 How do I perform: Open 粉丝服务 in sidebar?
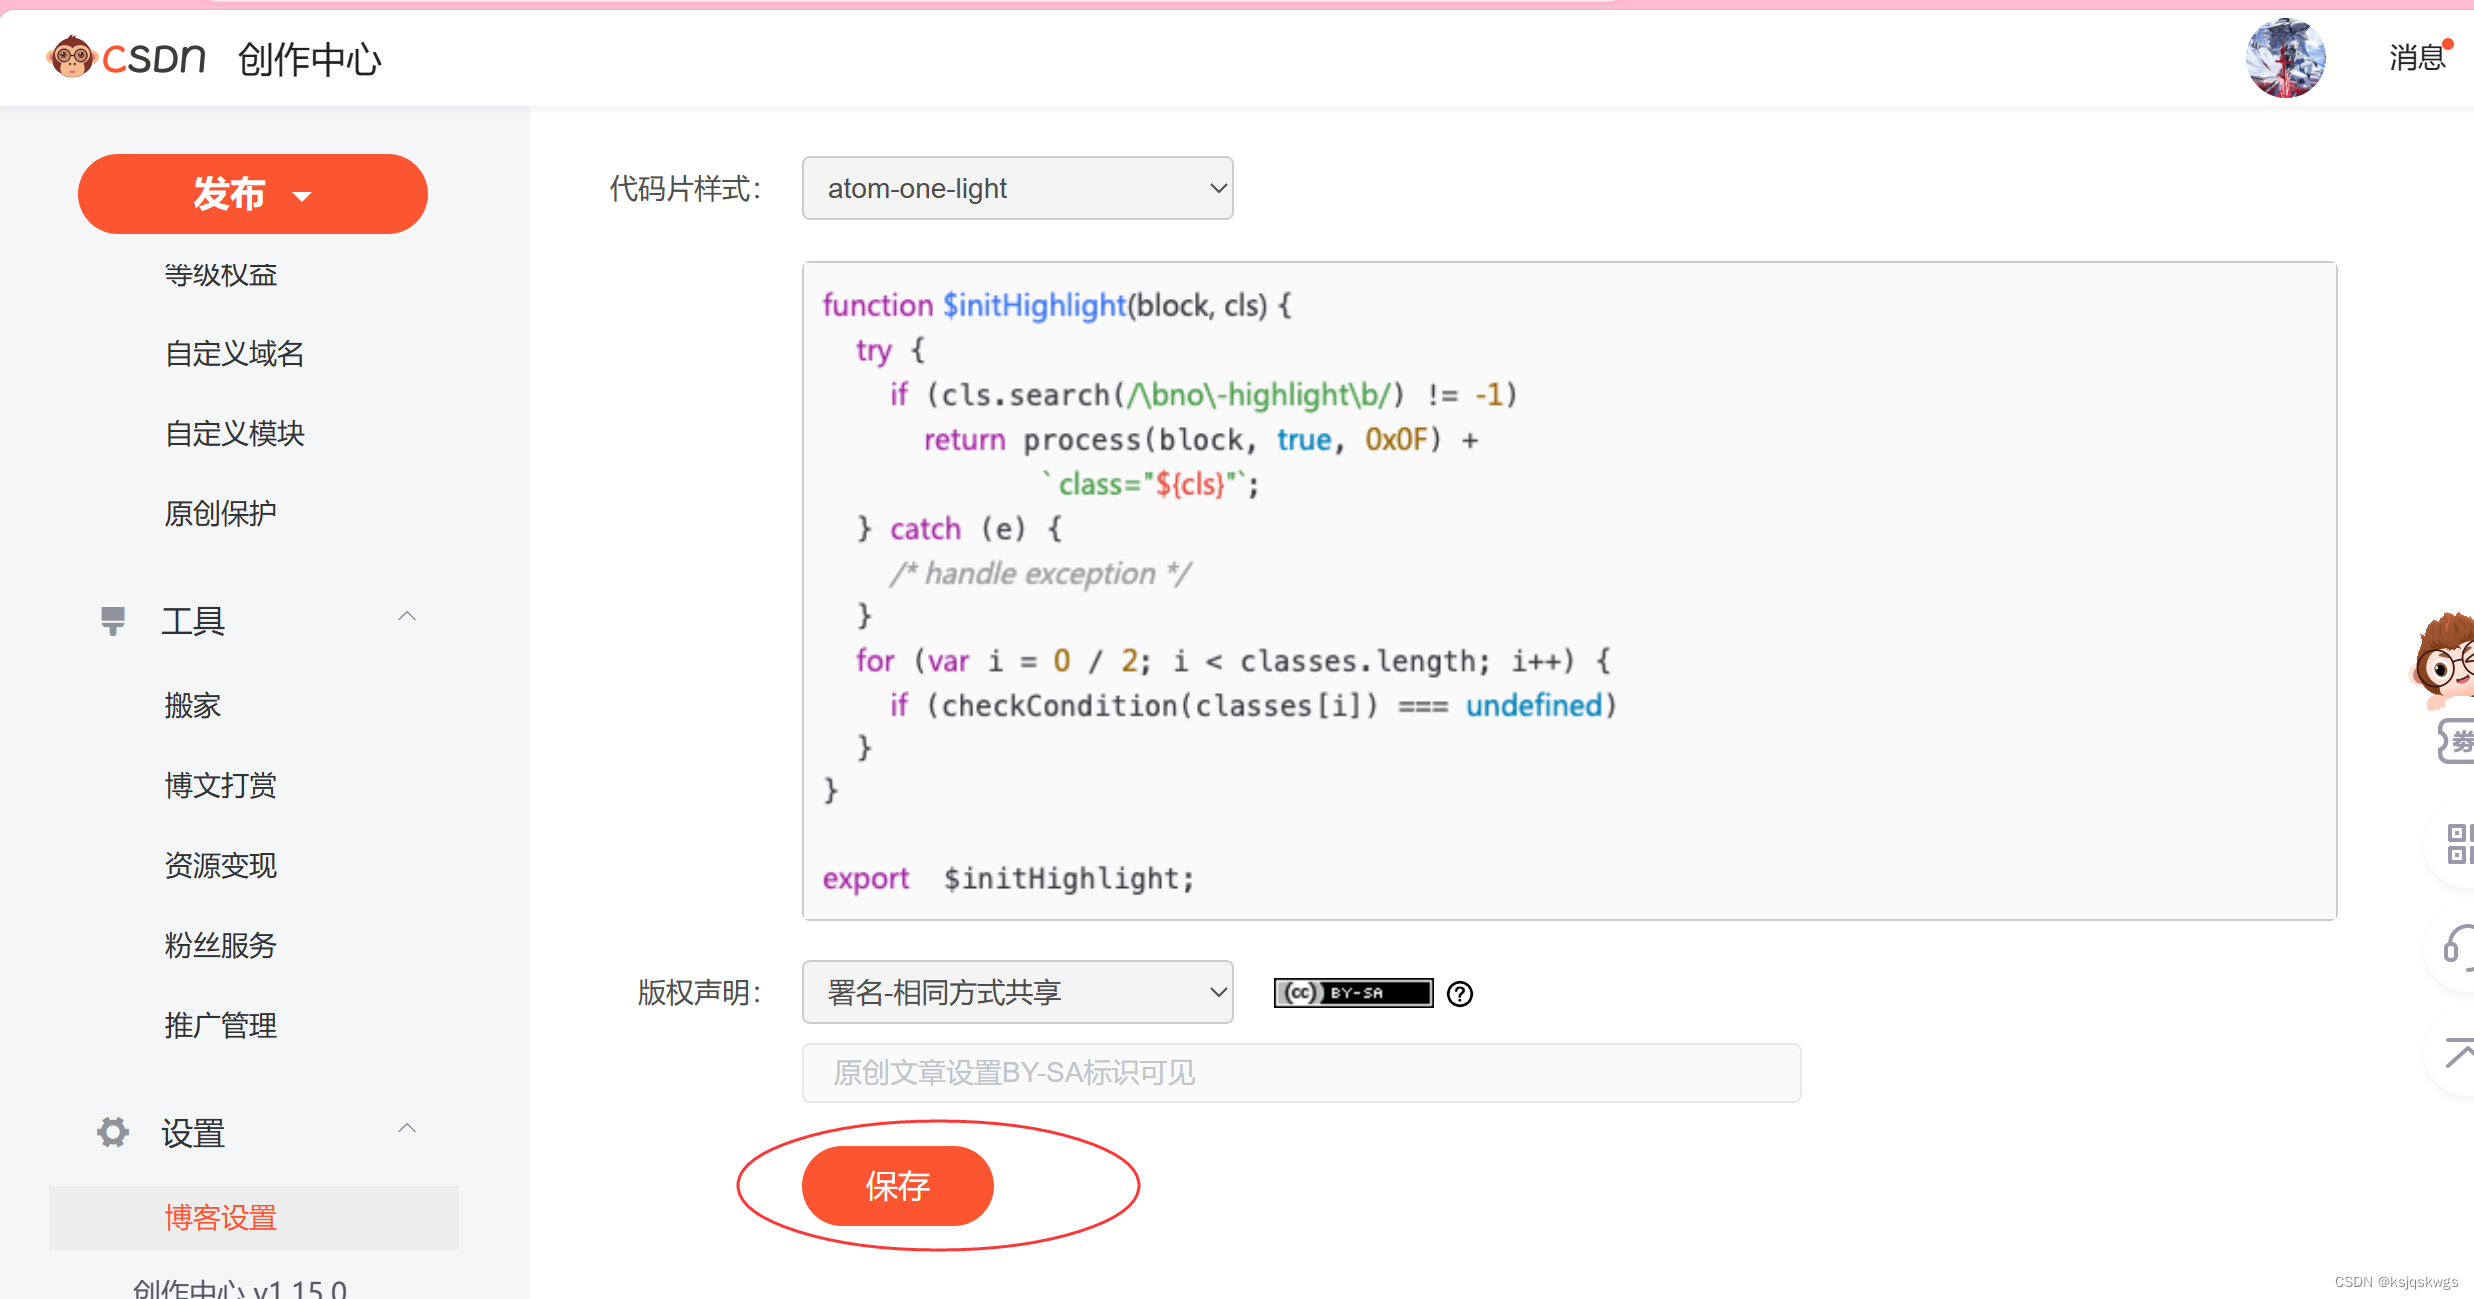pos(221,945)
